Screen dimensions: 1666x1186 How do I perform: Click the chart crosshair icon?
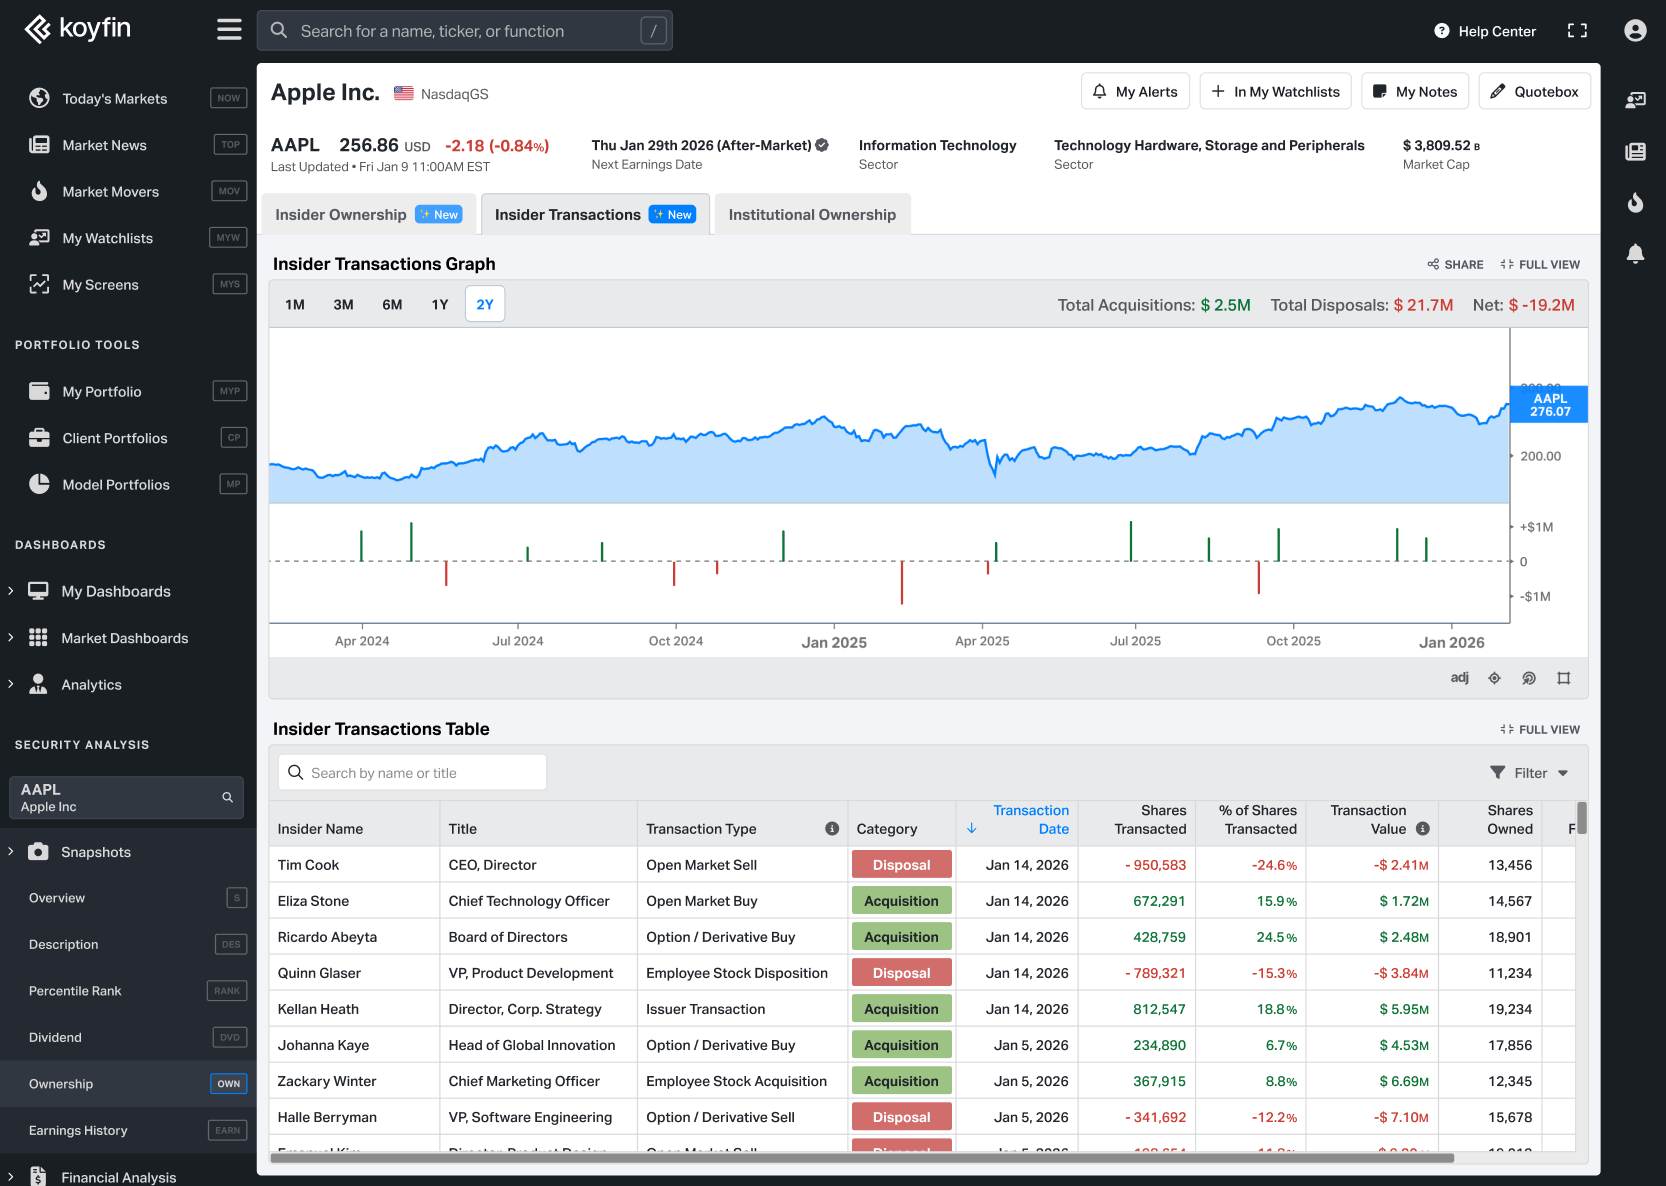click(1494, 678)
